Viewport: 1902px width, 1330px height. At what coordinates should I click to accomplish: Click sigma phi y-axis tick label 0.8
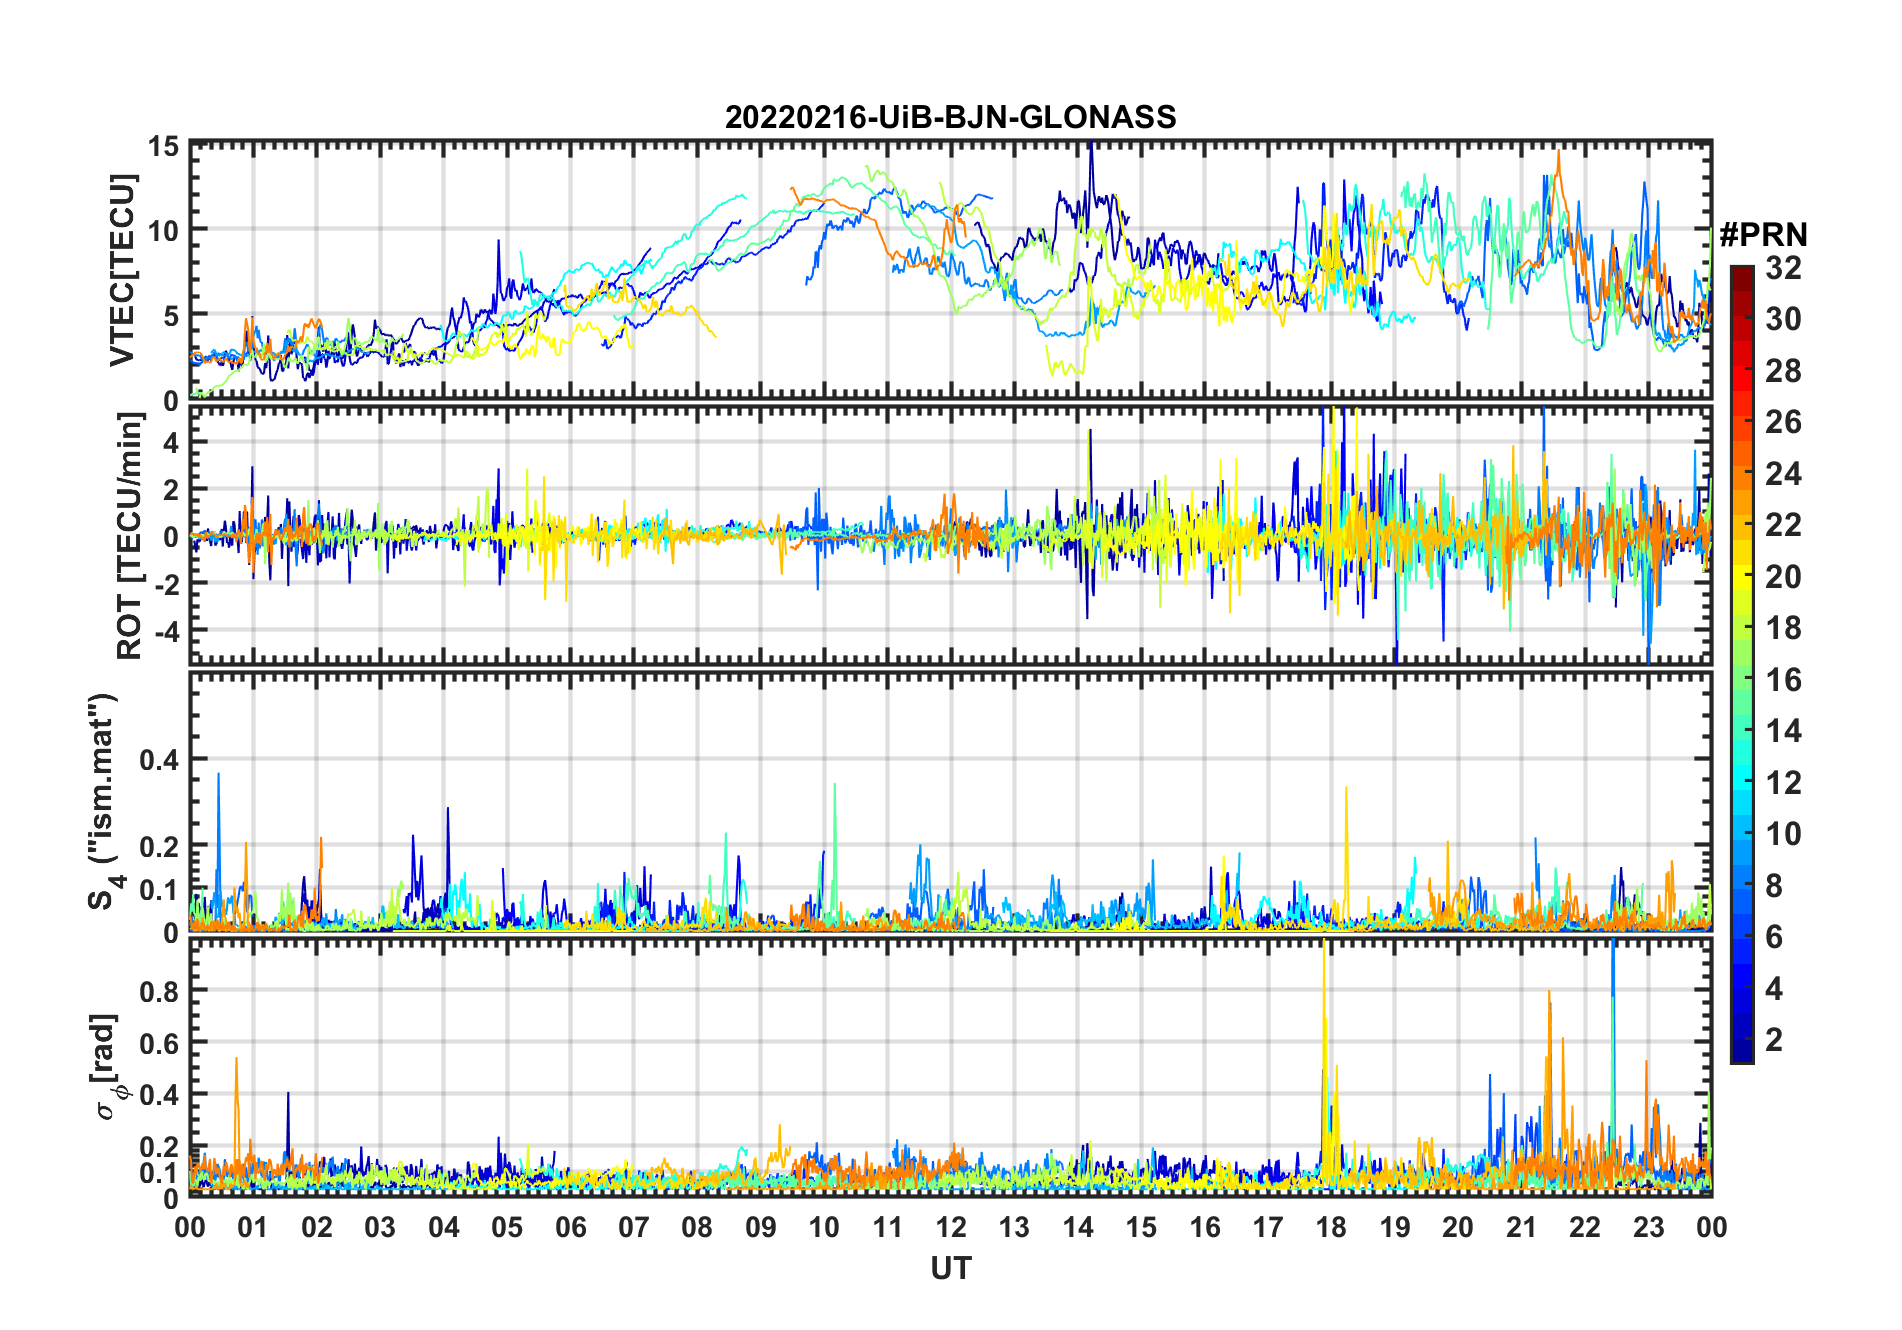(159, 991)
